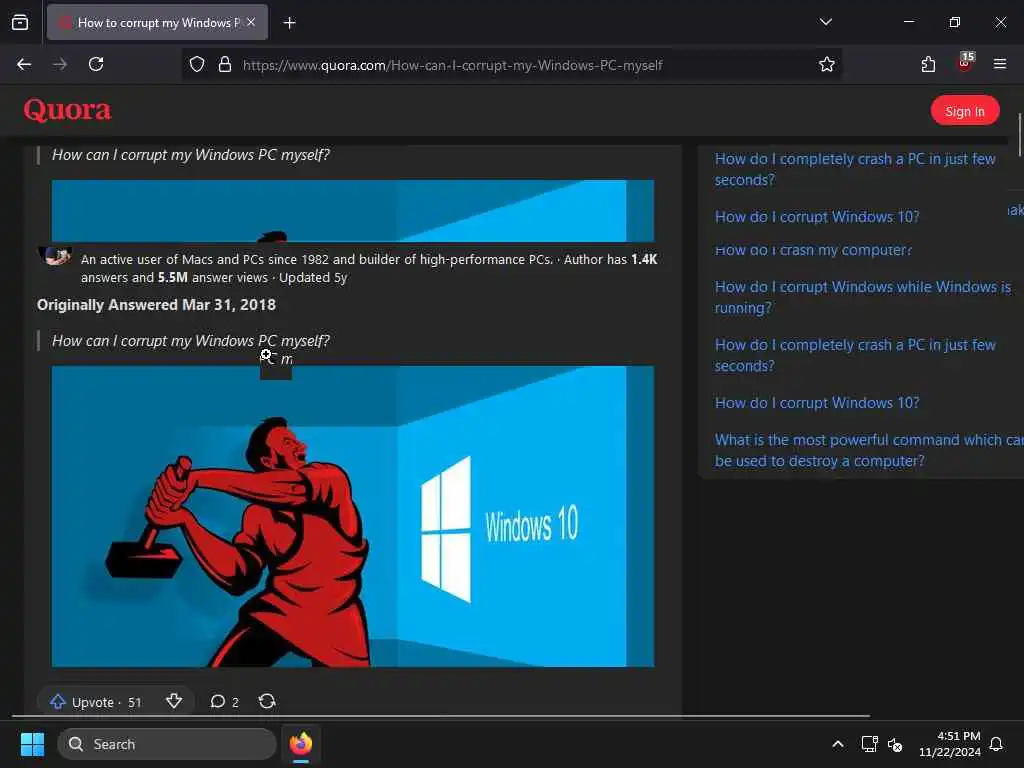Show hidden system tray icons
Screen dimensions: 1024x768
837,744
